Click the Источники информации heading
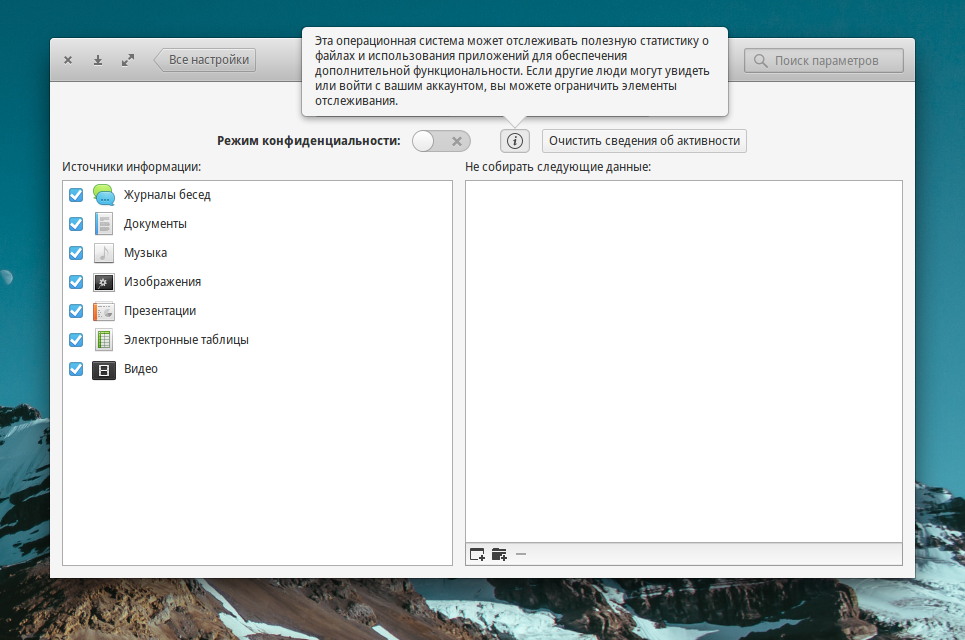The width and height of the screenshot is (965, 640). pyautogui.click(x=132, y=167)
